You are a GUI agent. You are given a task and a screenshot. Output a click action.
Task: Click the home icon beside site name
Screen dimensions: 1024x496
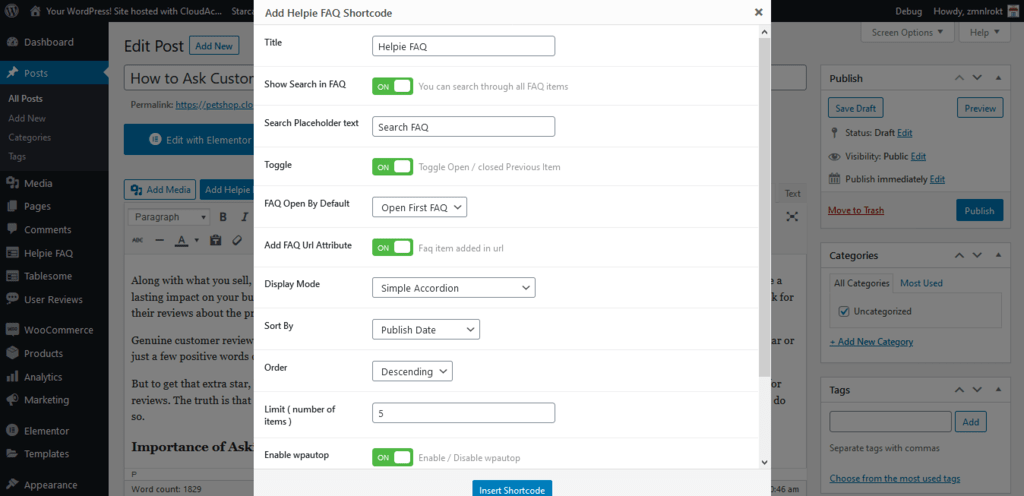[35, 11]
